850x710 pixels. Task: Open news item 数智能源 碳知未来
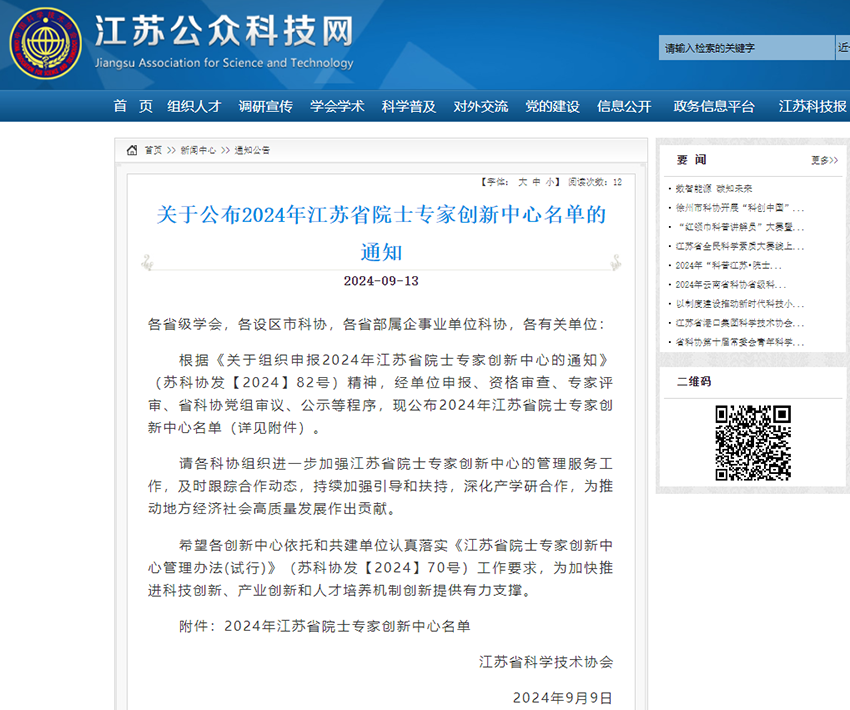click(713, 189)
